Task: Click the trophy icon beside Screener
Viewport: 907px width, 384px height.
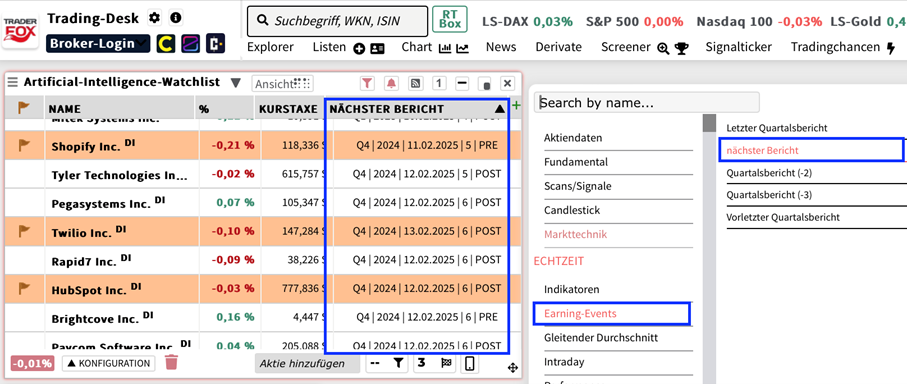Action: [681, 49]
